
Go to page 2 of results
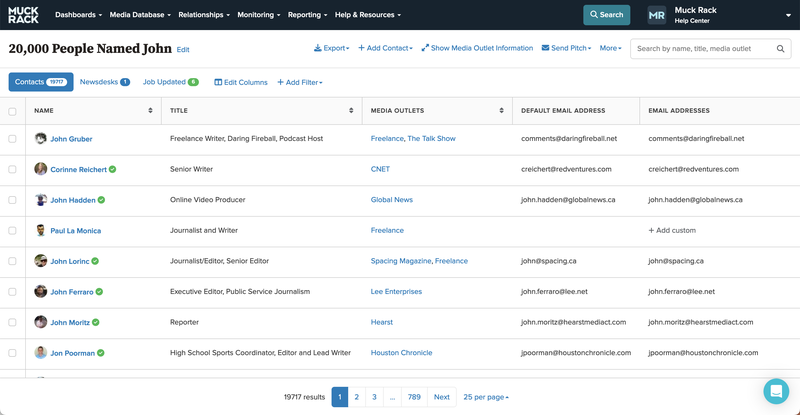[x=357, y=397]
